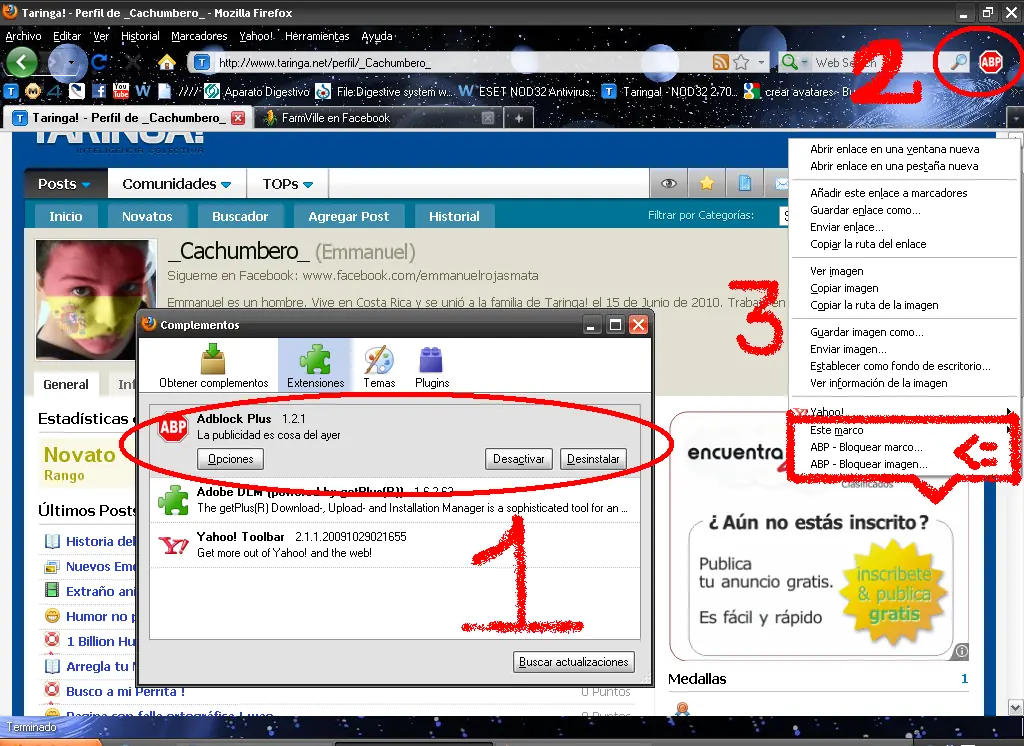Open the Filtrar por Categorías combo box
This screenshot has width=1024, height=746.
[784, 216]
